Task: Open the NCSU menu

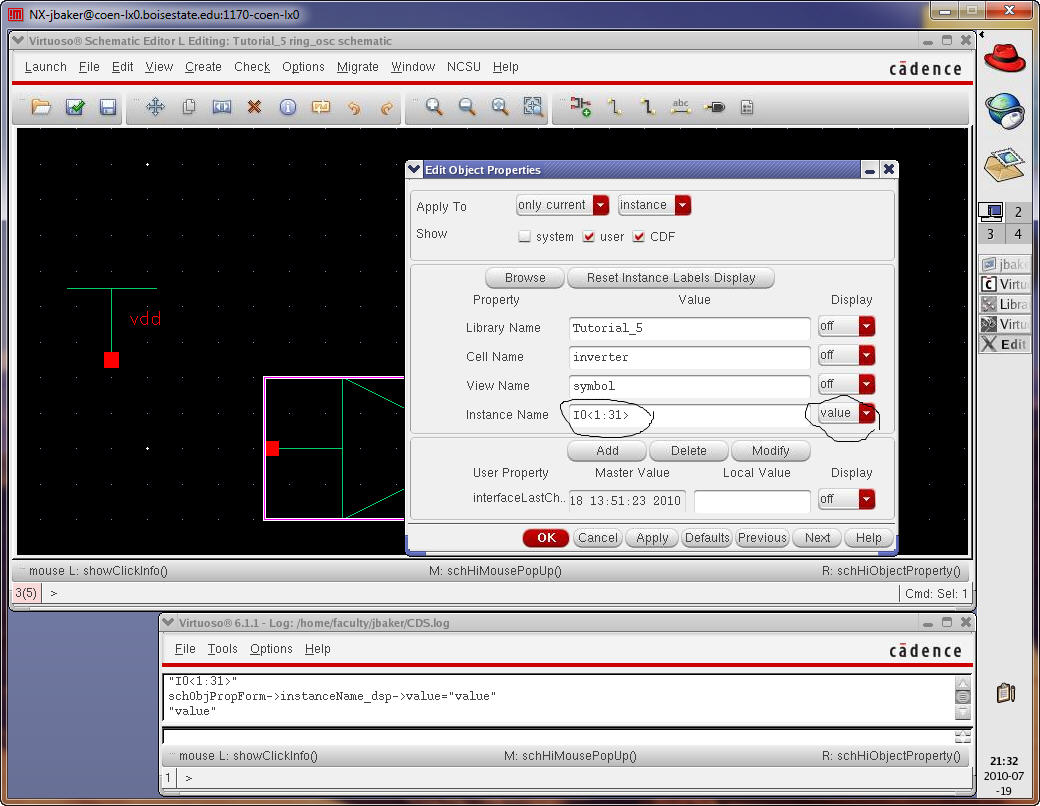Action: click(463, 67)
